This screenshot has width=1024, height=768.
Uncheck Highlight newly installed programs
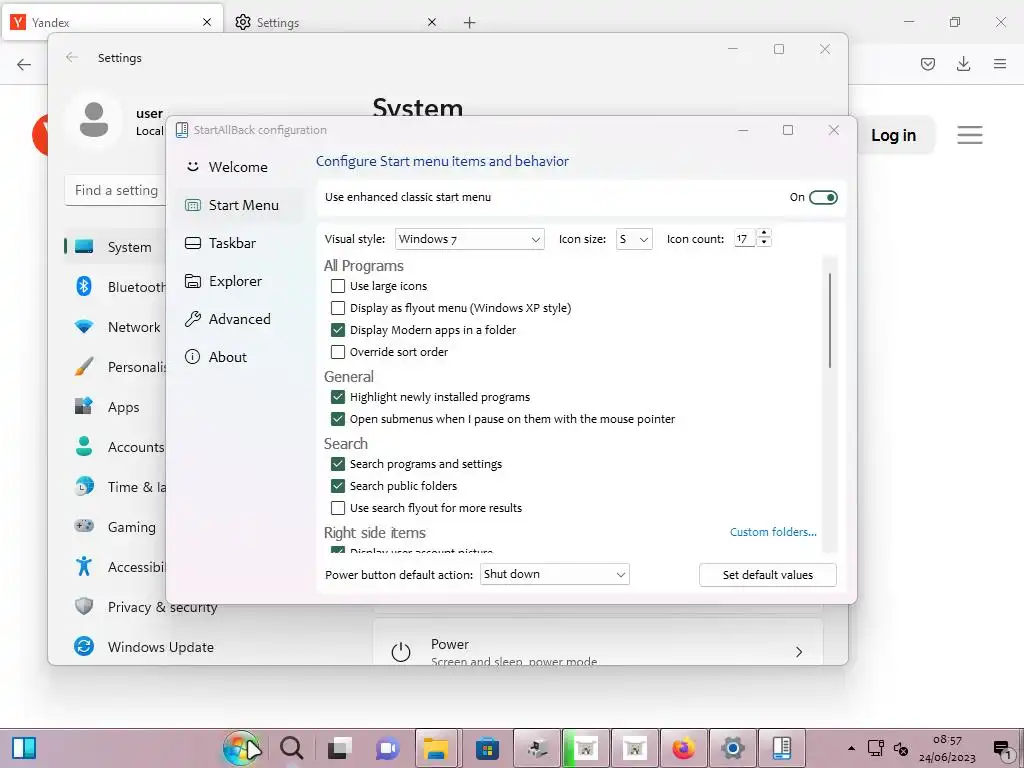tap(338, 397)
